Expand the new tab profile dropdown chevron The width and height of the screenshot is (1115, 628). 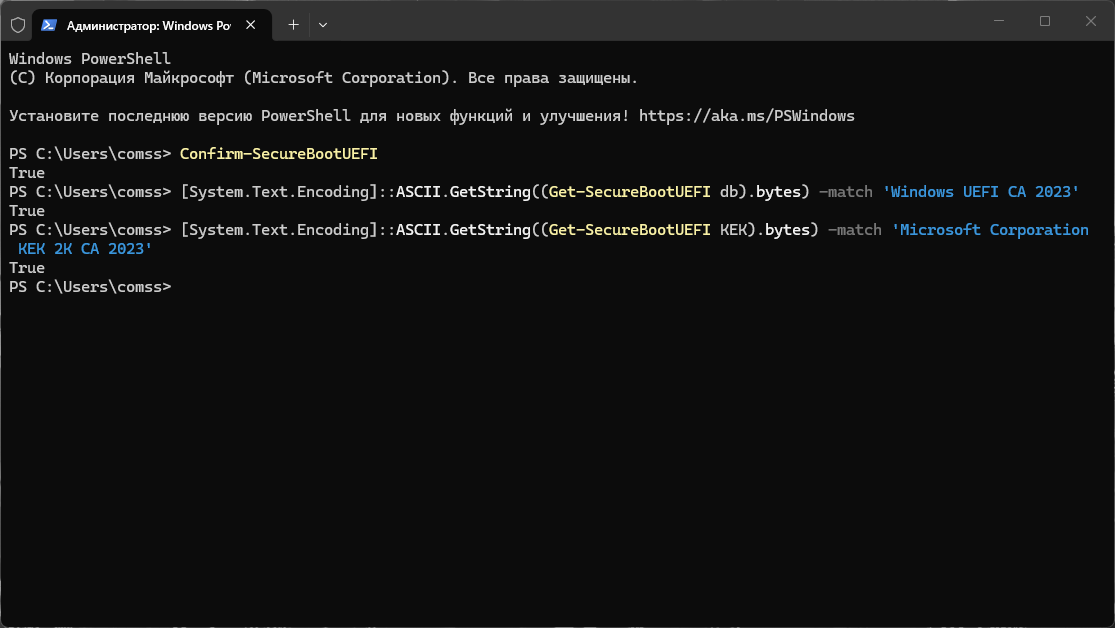[322, 23]
